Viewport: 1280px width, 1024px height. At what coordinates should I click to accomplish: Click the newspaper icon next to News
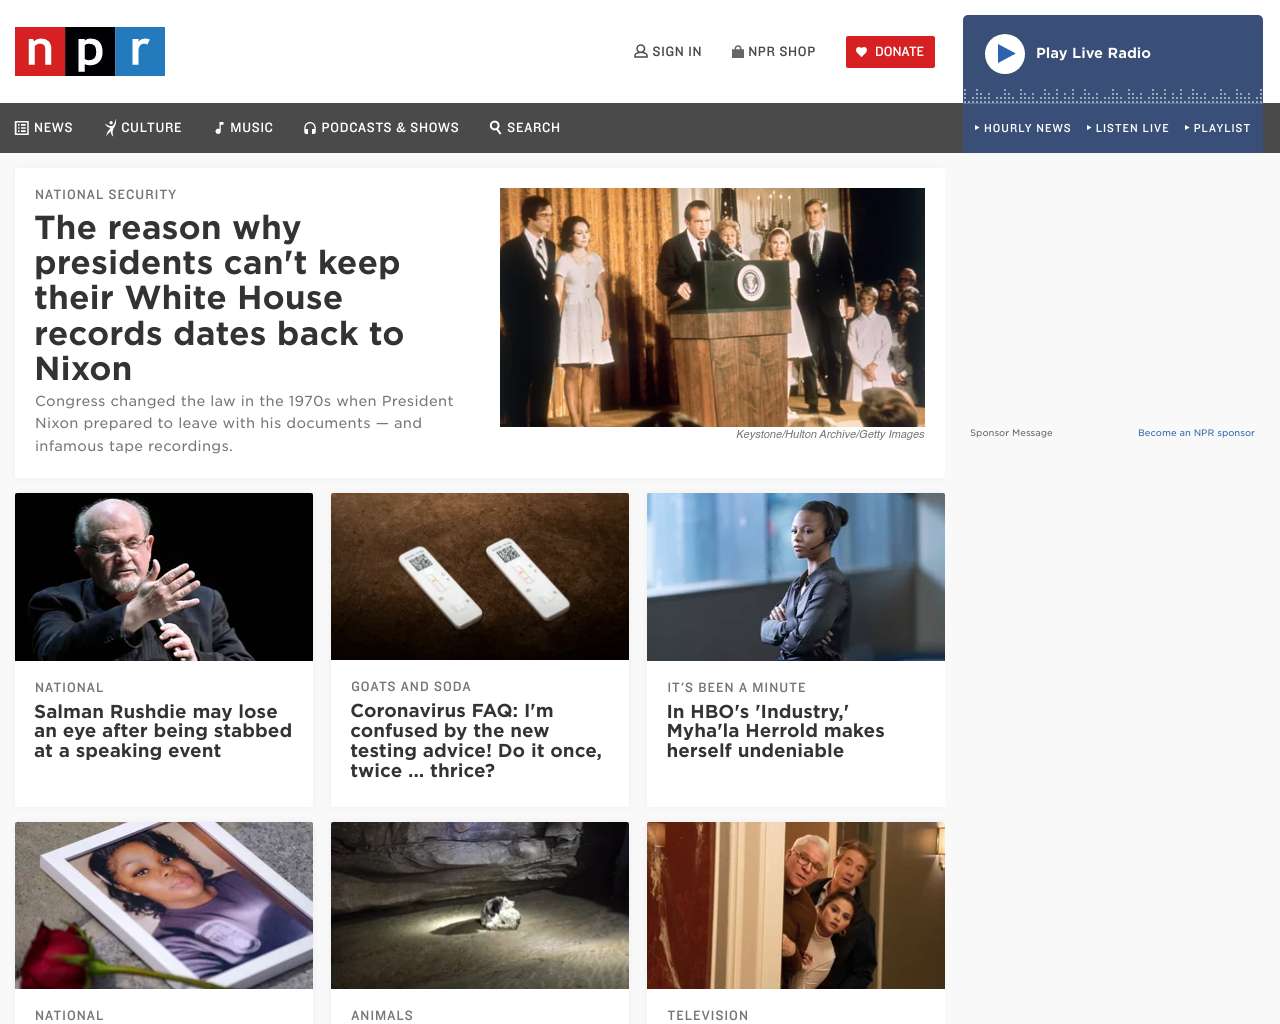coord(22,128)
